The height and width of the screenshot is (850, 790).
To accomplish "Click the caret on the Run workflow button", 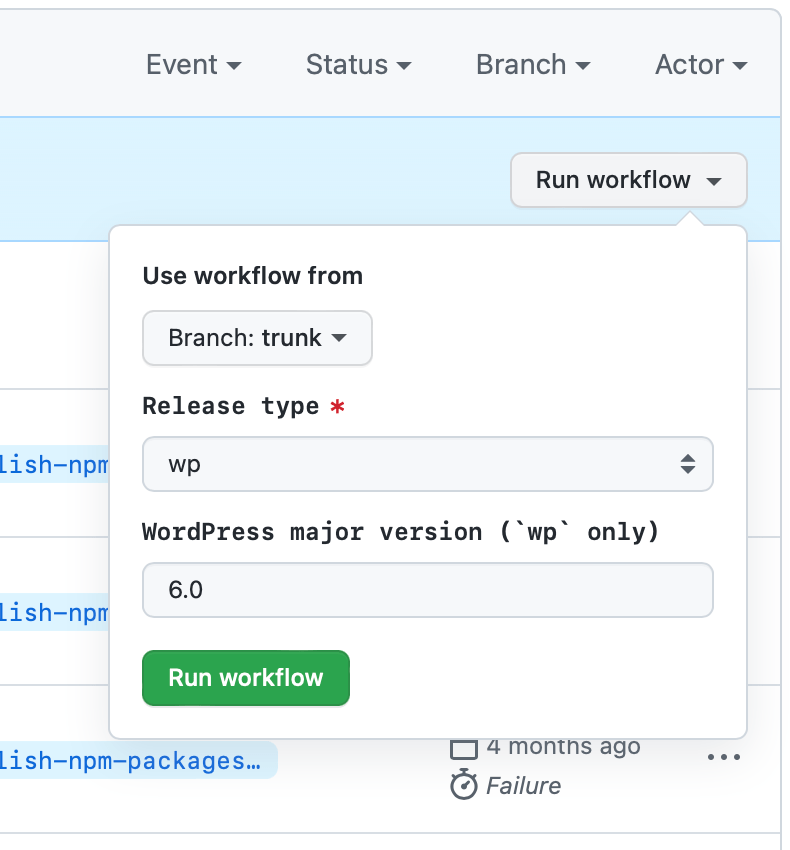I will [x=714, y=180].
